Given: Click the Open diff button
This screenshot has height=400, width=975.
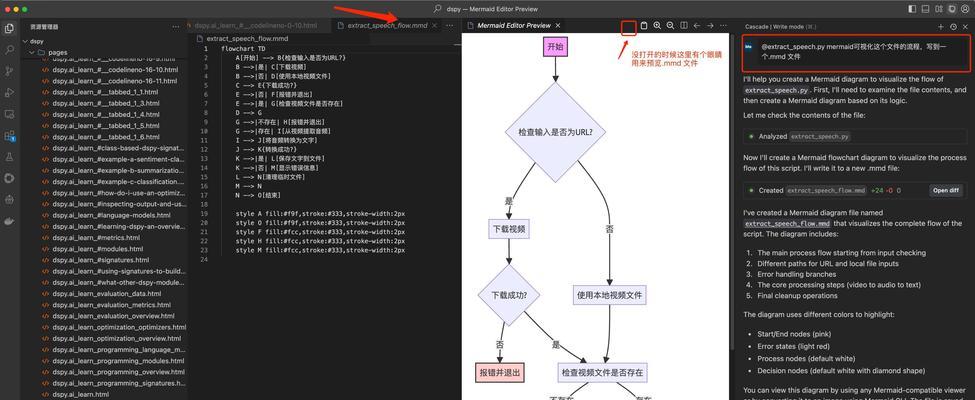Looking at the screenshot, I should point(945,190).
